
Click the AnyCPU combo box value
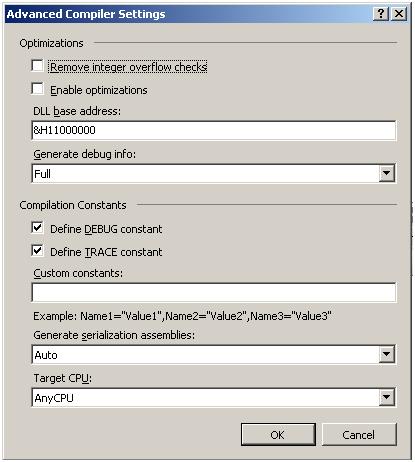tap(205, 397)
